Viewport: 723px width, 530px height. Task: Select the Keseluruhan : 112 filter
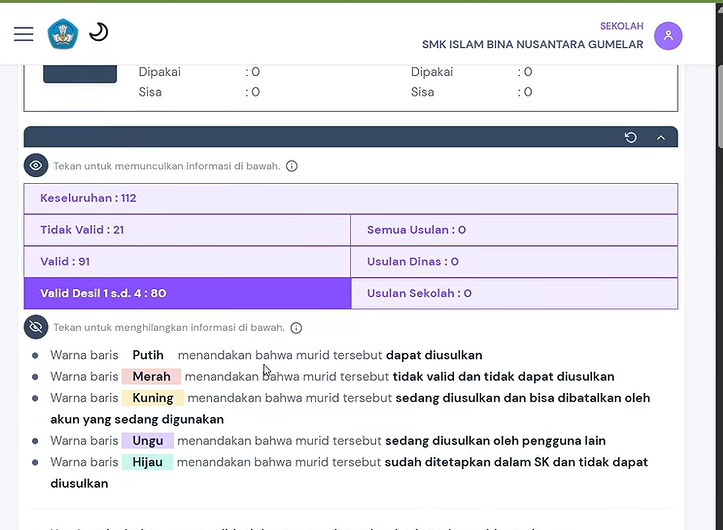[350, 198]
